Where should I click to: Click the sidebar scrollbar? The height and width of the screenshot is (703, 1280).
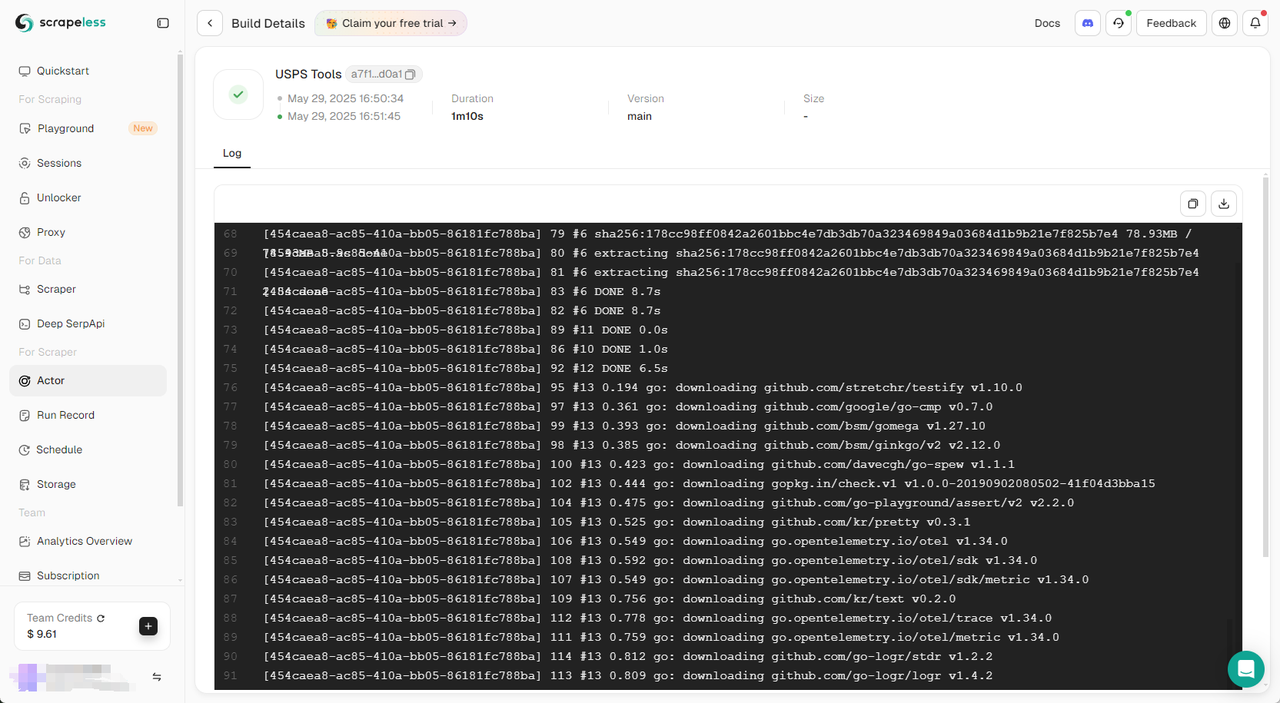tap(180, 280)
